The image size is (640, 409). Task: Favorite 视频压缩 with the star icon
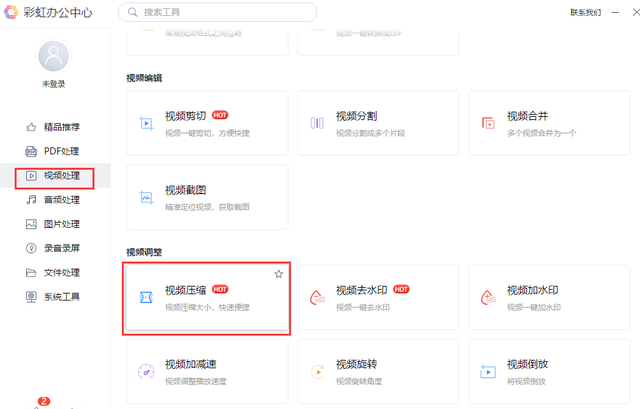pyautogui.click(x=279, y=274)
